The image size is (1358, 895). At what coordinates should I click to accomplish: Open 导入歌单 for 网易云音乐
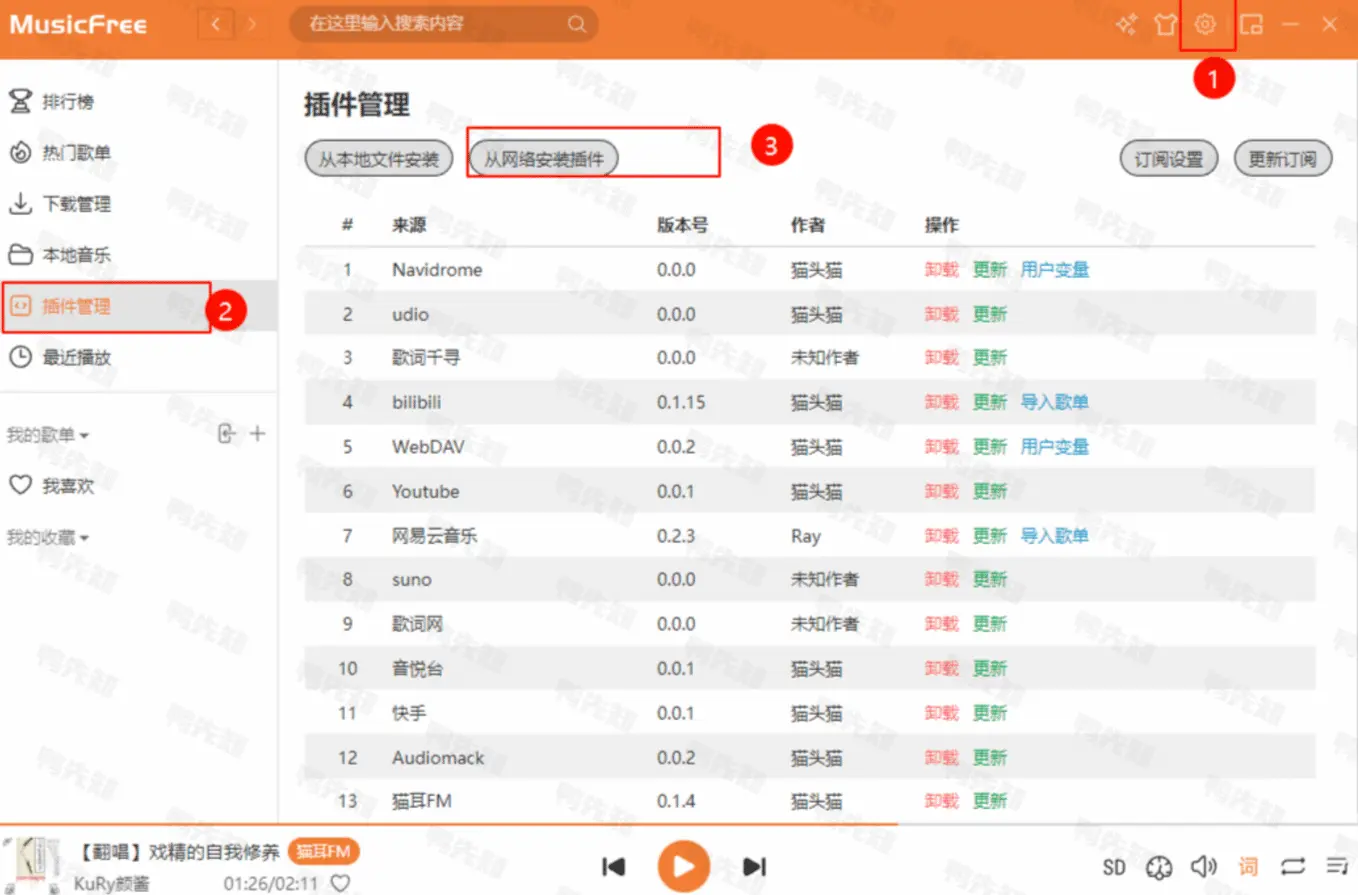[x=1055, y=536]
